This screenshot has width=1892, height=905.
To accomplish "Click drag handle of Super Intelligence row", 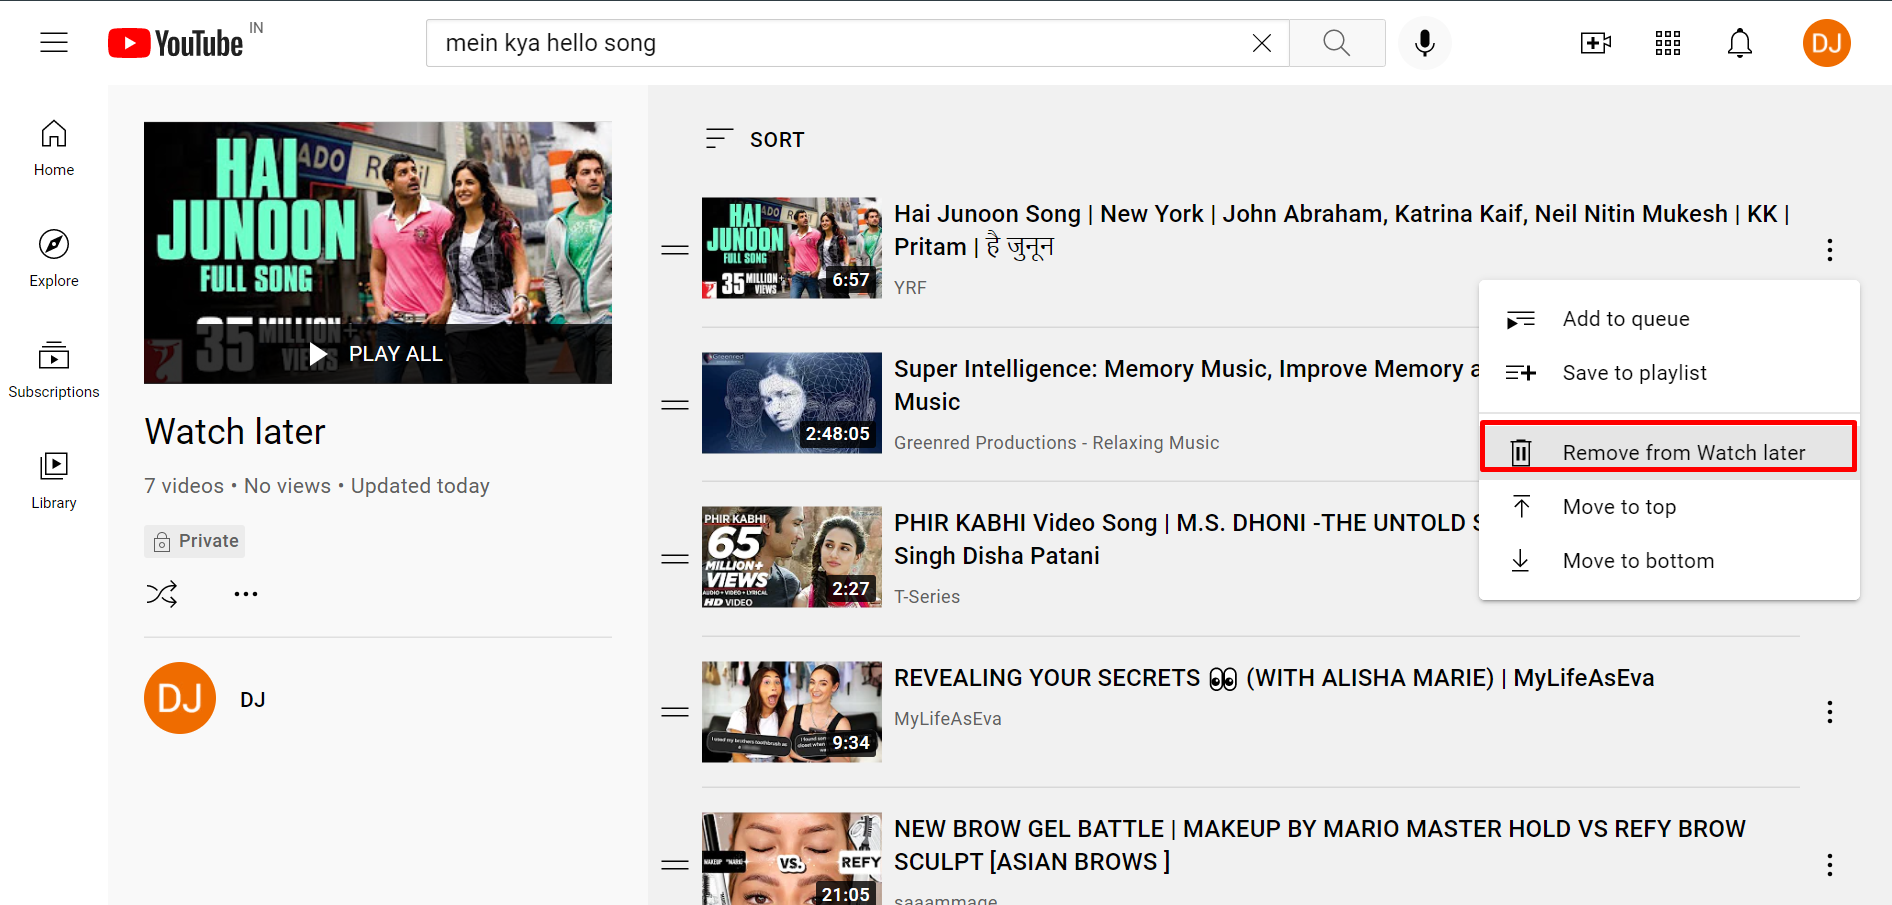I will (x=675, y=405).
